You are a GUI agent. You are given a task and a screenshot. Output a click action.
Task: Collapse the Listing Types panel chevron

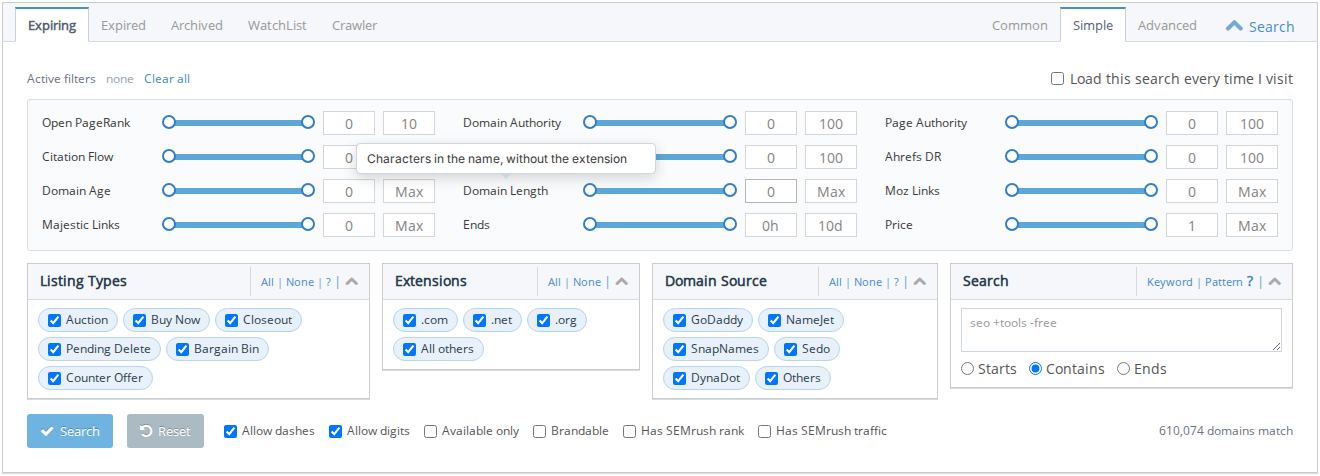[351, 282]
